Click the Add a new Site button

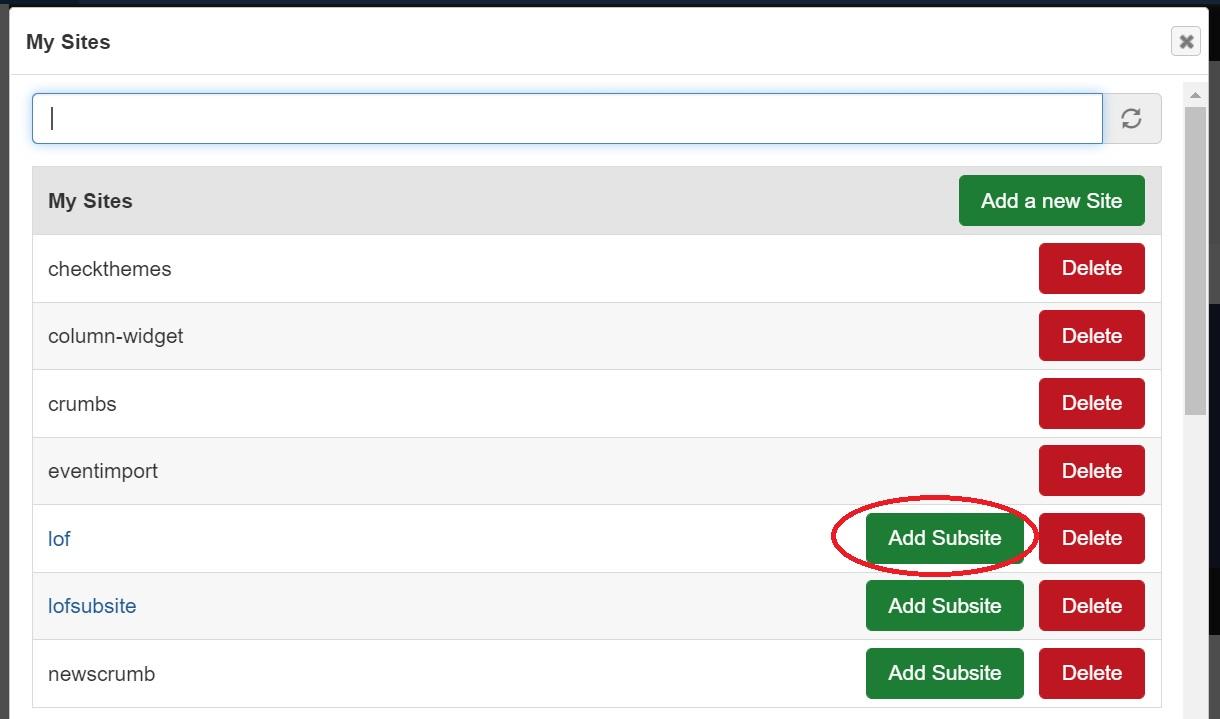[x=1052, y=201]
